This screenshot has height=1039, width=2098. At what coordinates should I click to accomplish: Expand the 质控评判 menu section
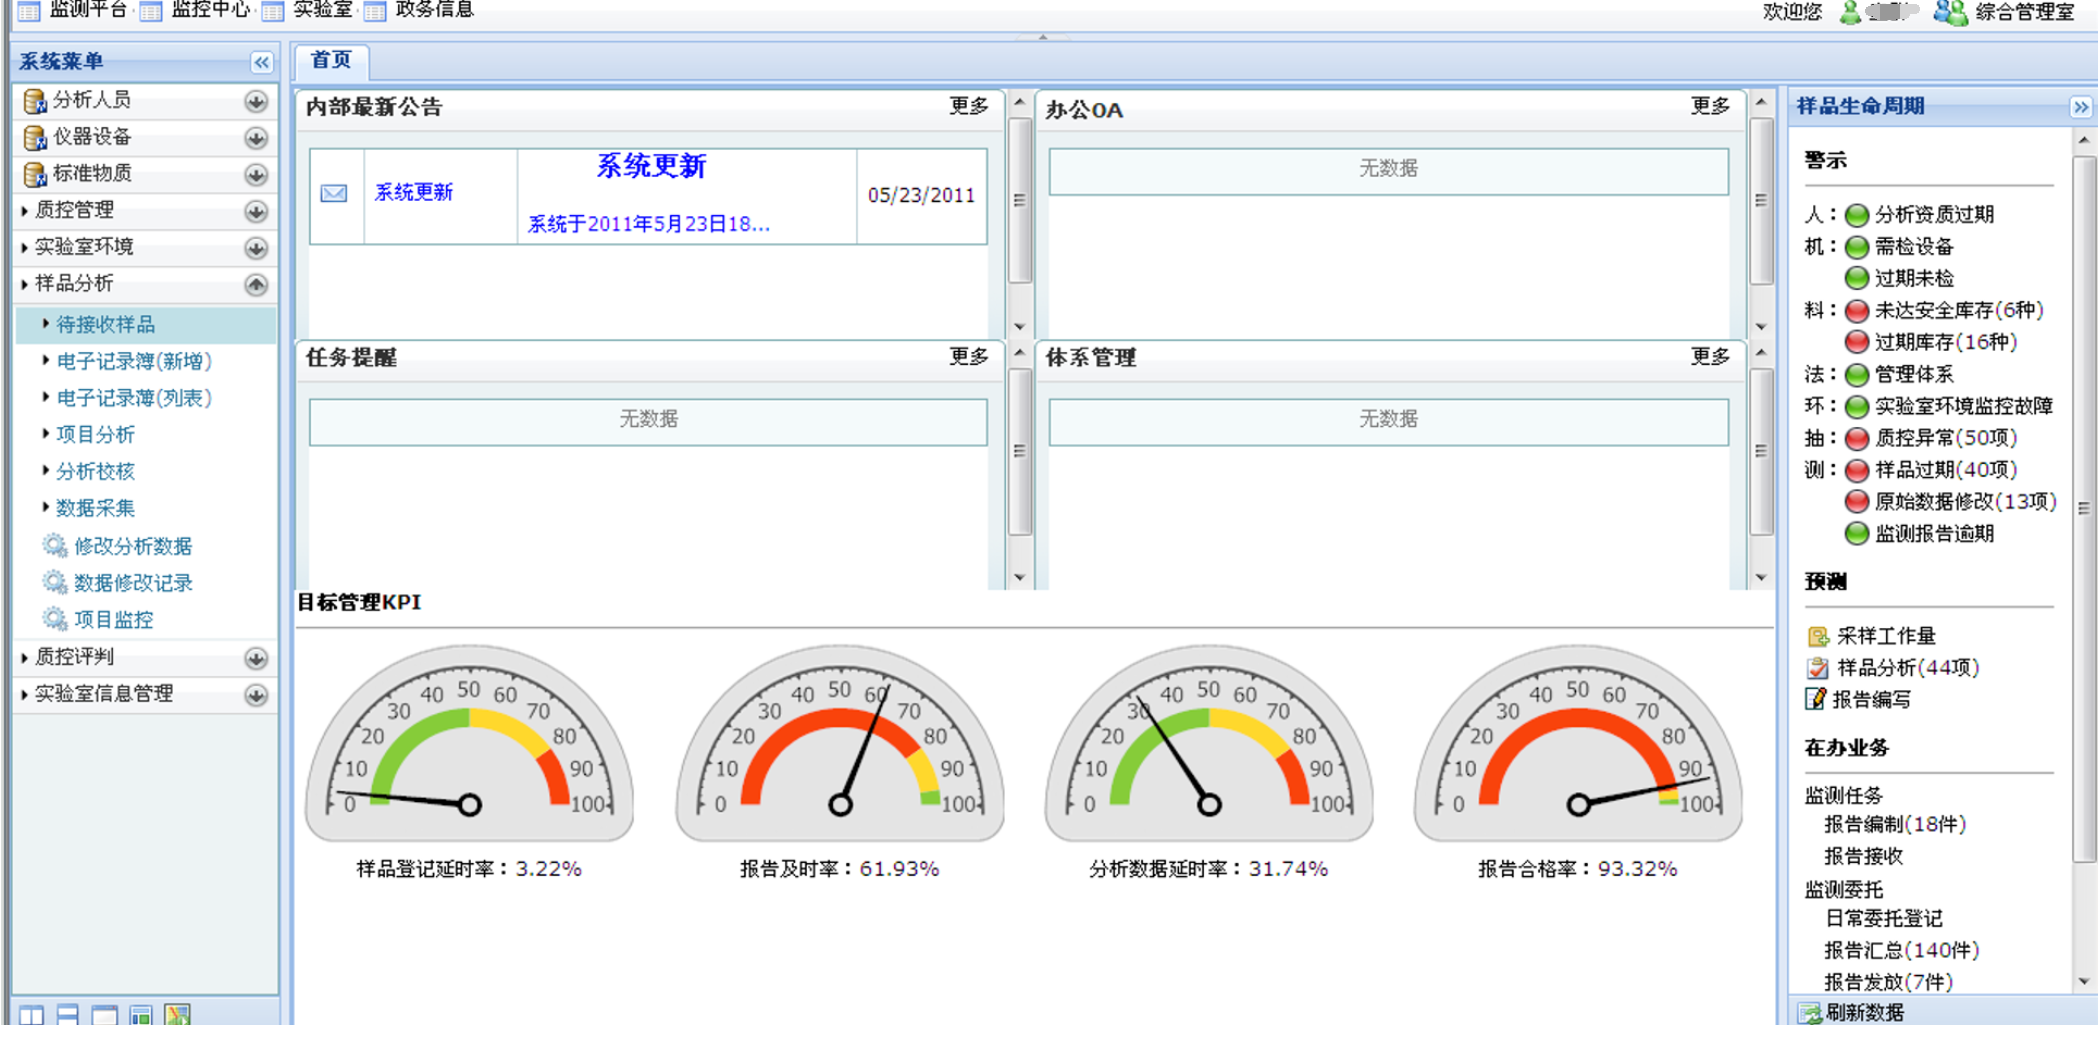point(256,658)
